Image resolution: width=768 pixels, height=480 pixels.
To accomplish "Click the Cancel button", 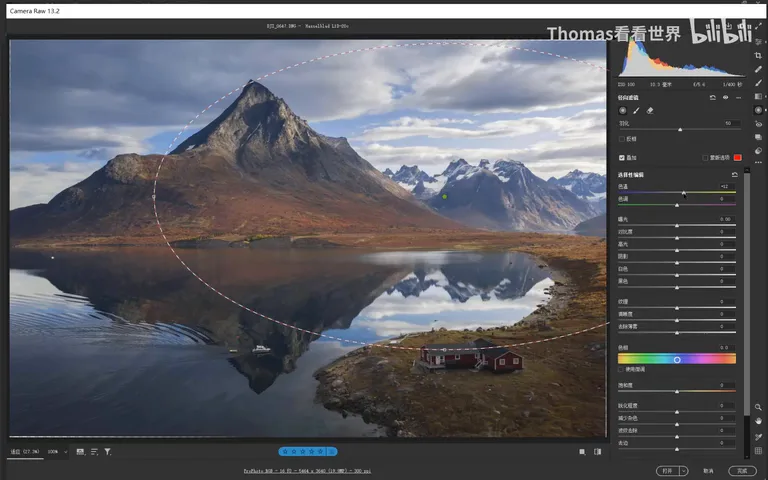I will (708, 471).
